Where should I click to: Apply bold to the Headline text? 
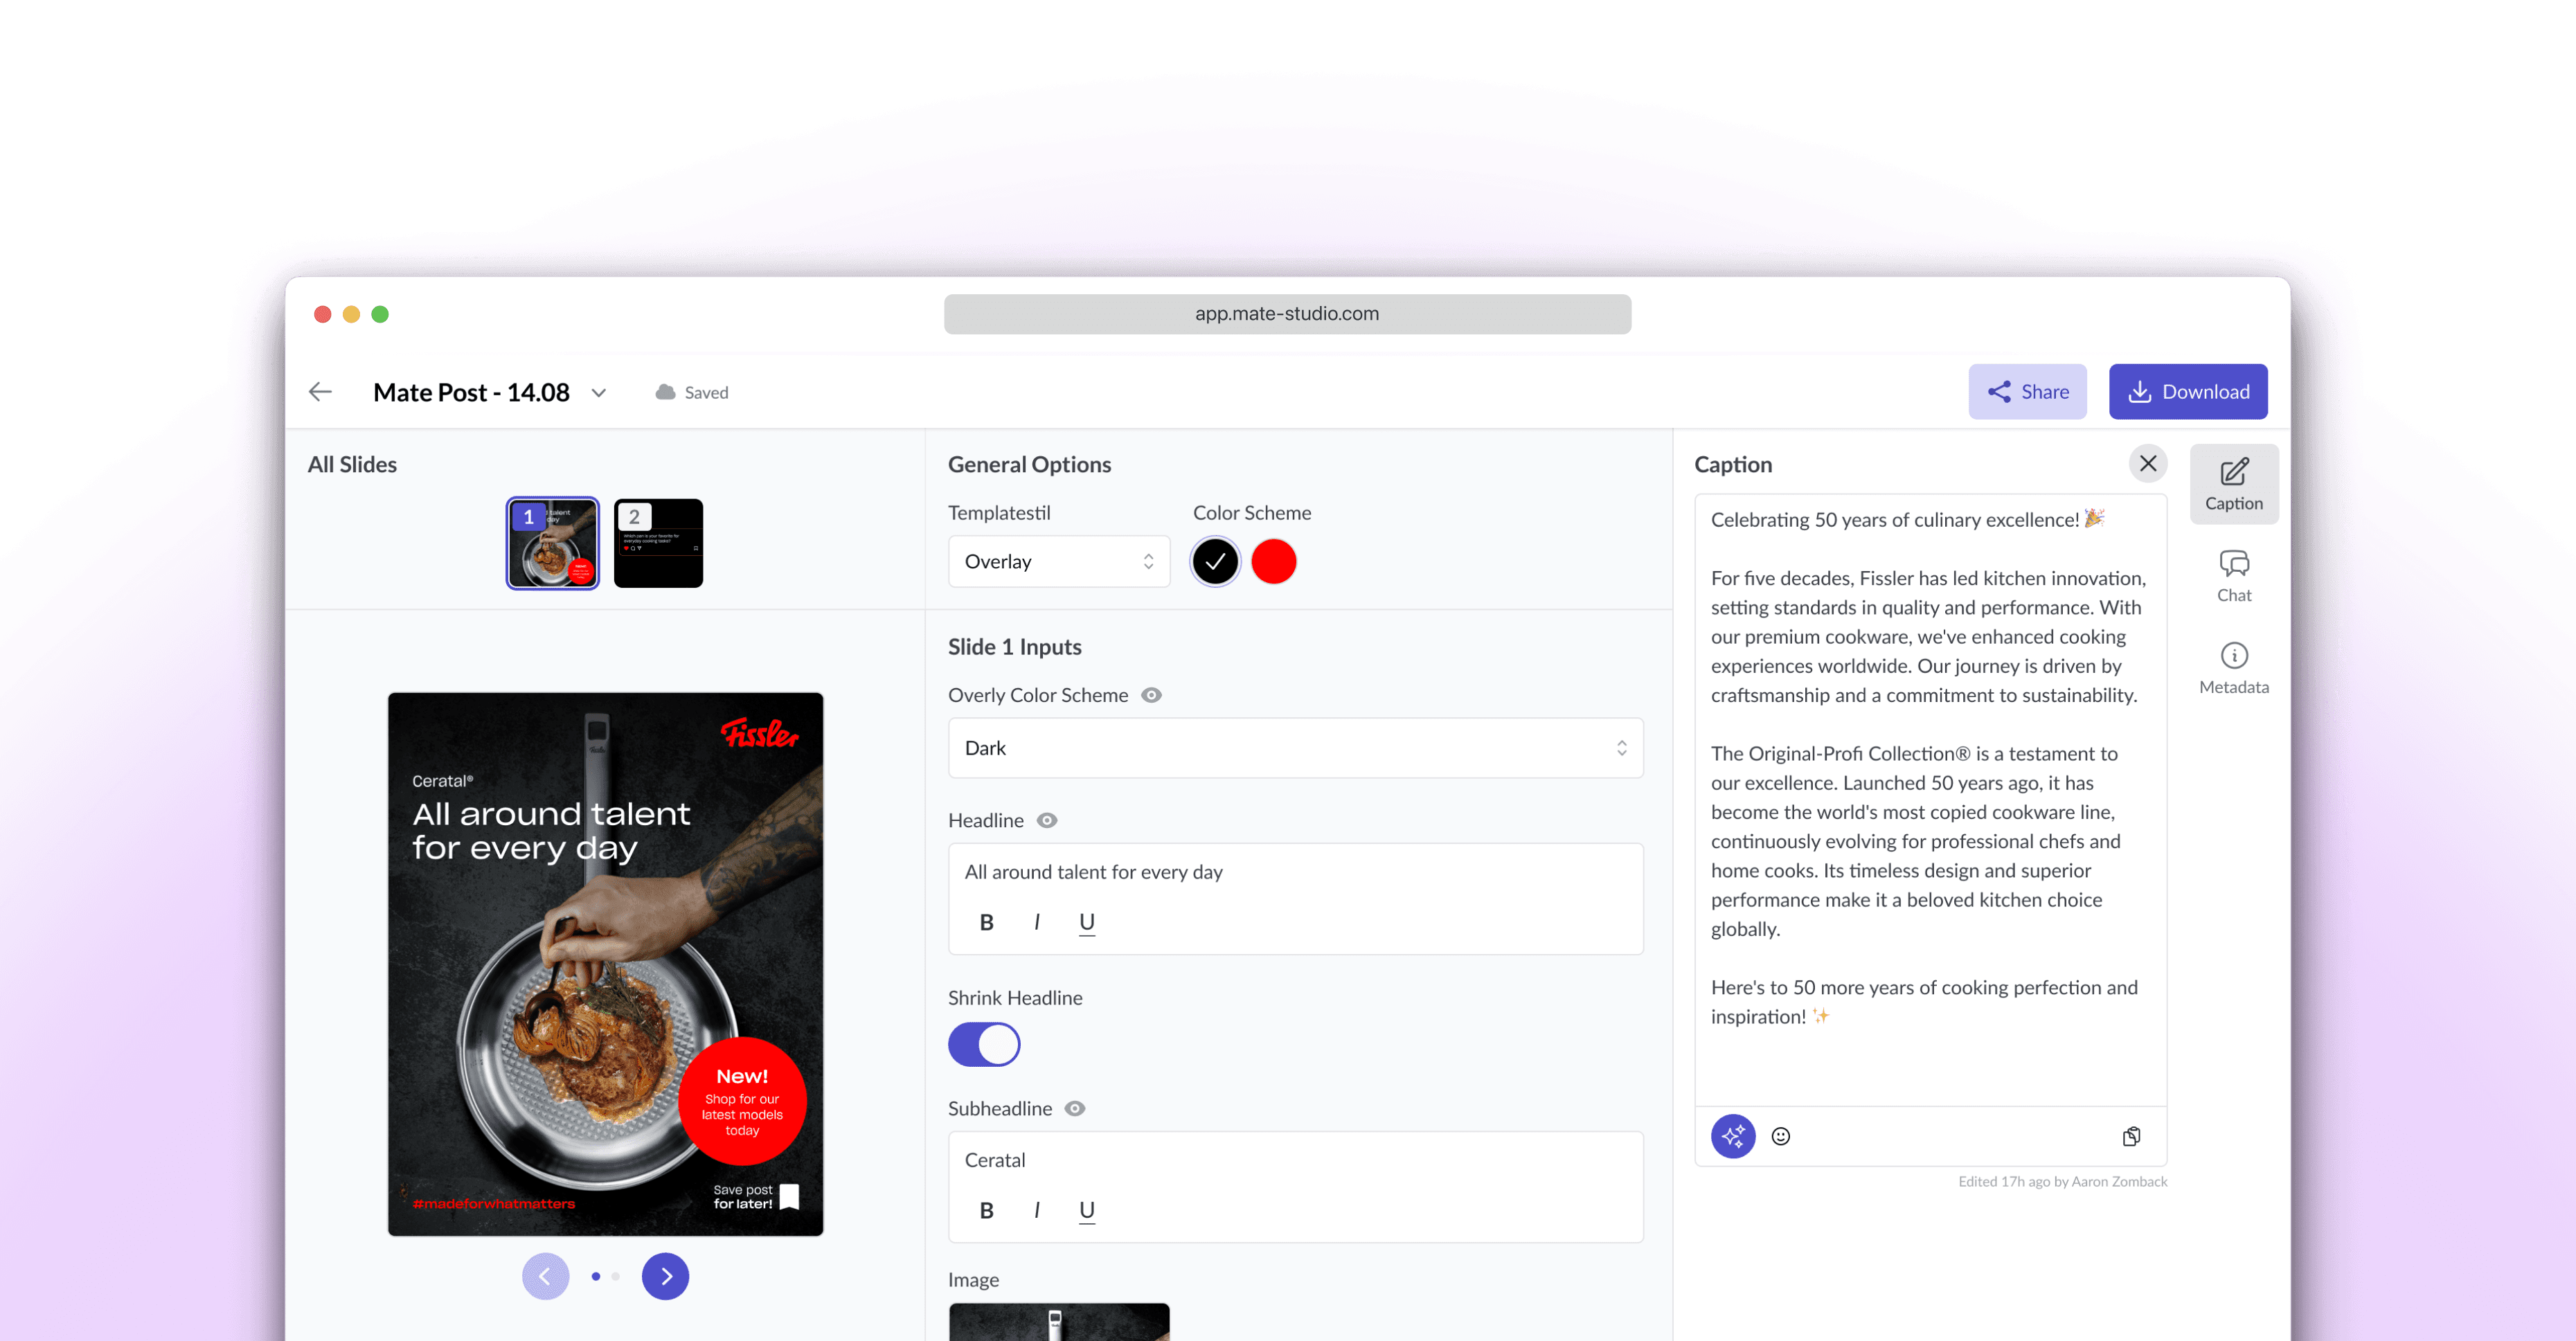coord(986,922)
